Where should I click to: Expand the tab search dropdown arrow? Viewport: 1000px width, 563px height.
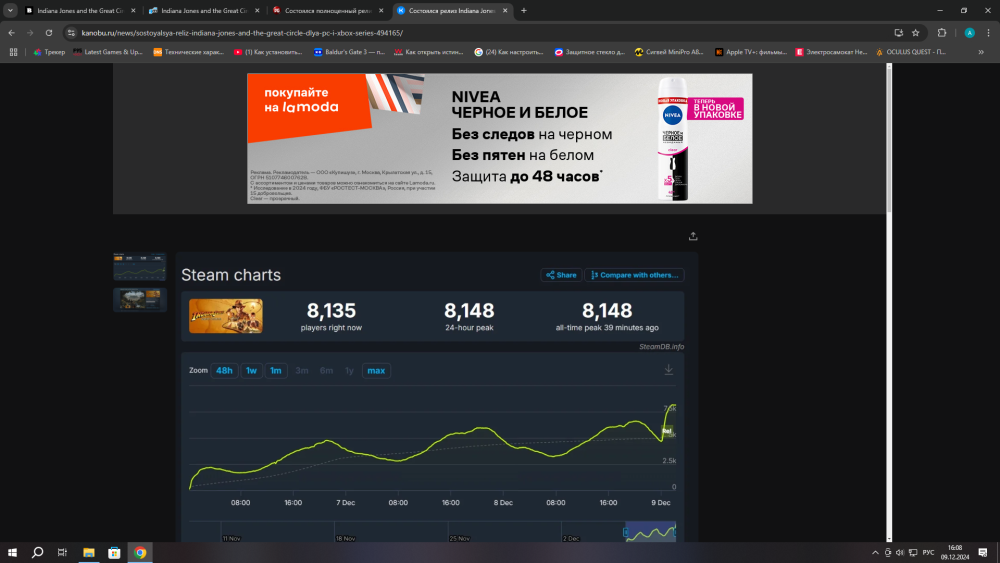click(12, 10)
